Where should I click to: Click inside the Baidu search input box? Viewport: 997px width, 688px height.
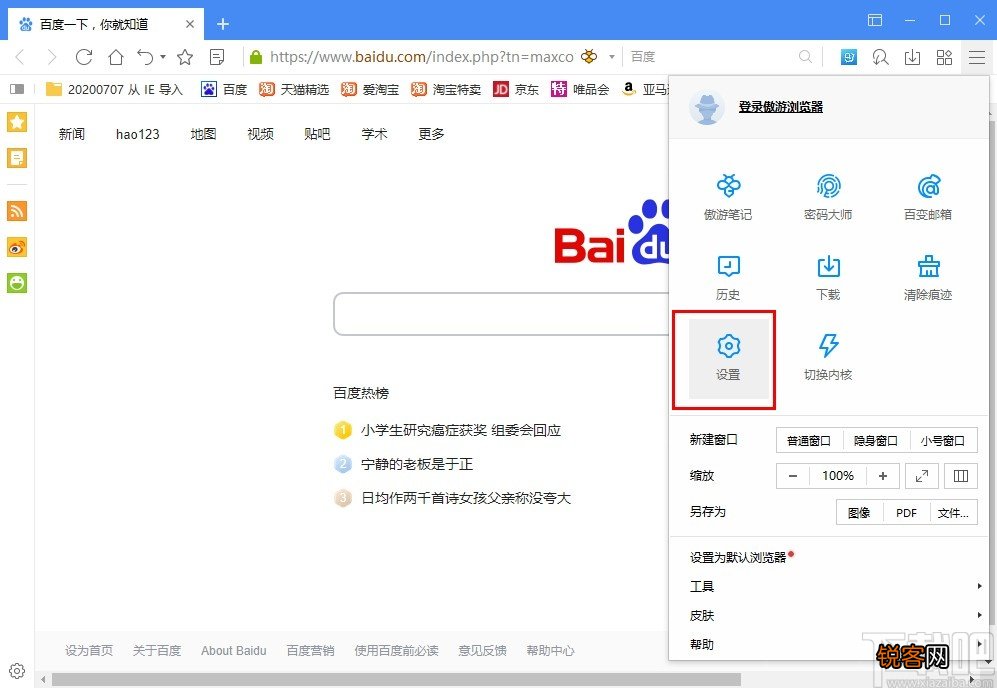pos(501,314)
